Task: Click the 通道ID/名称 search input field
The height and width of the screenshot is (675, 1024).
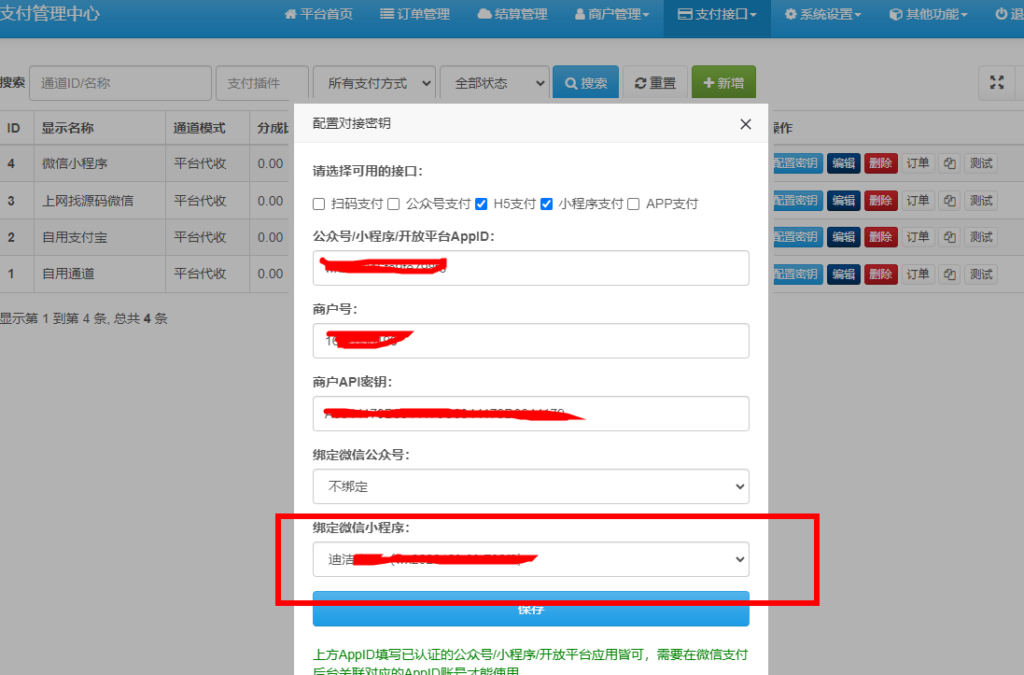Action: coord(119,82)
